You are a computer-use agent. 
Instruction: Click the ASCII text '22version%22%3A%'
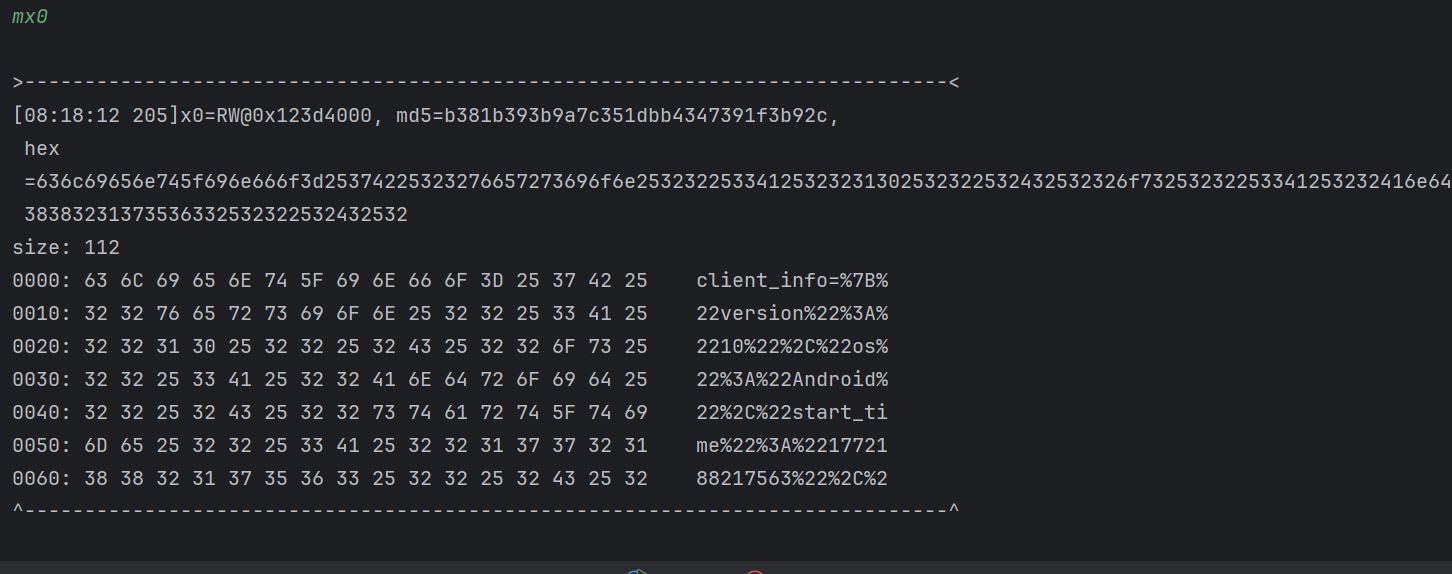[792, 314]
